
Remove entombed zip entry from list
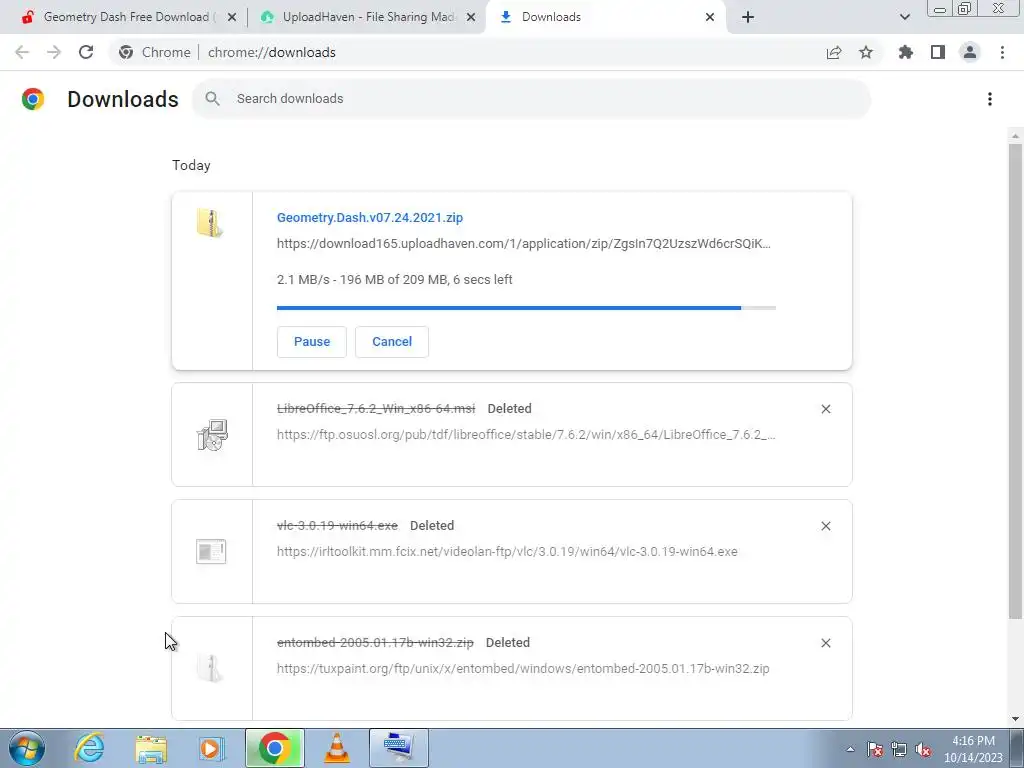point(825,643)
